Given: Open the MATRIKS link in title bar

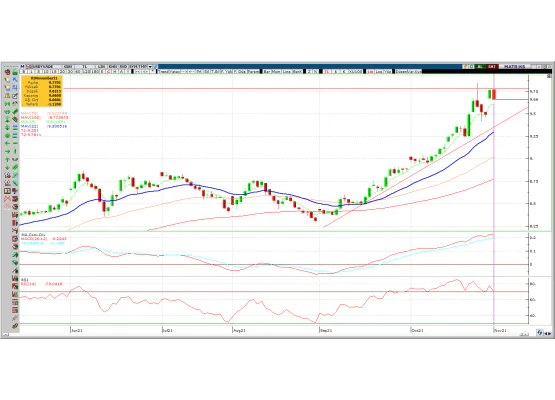Looking at the screenshot, I should pyautogui.click(x=515, y=67).
